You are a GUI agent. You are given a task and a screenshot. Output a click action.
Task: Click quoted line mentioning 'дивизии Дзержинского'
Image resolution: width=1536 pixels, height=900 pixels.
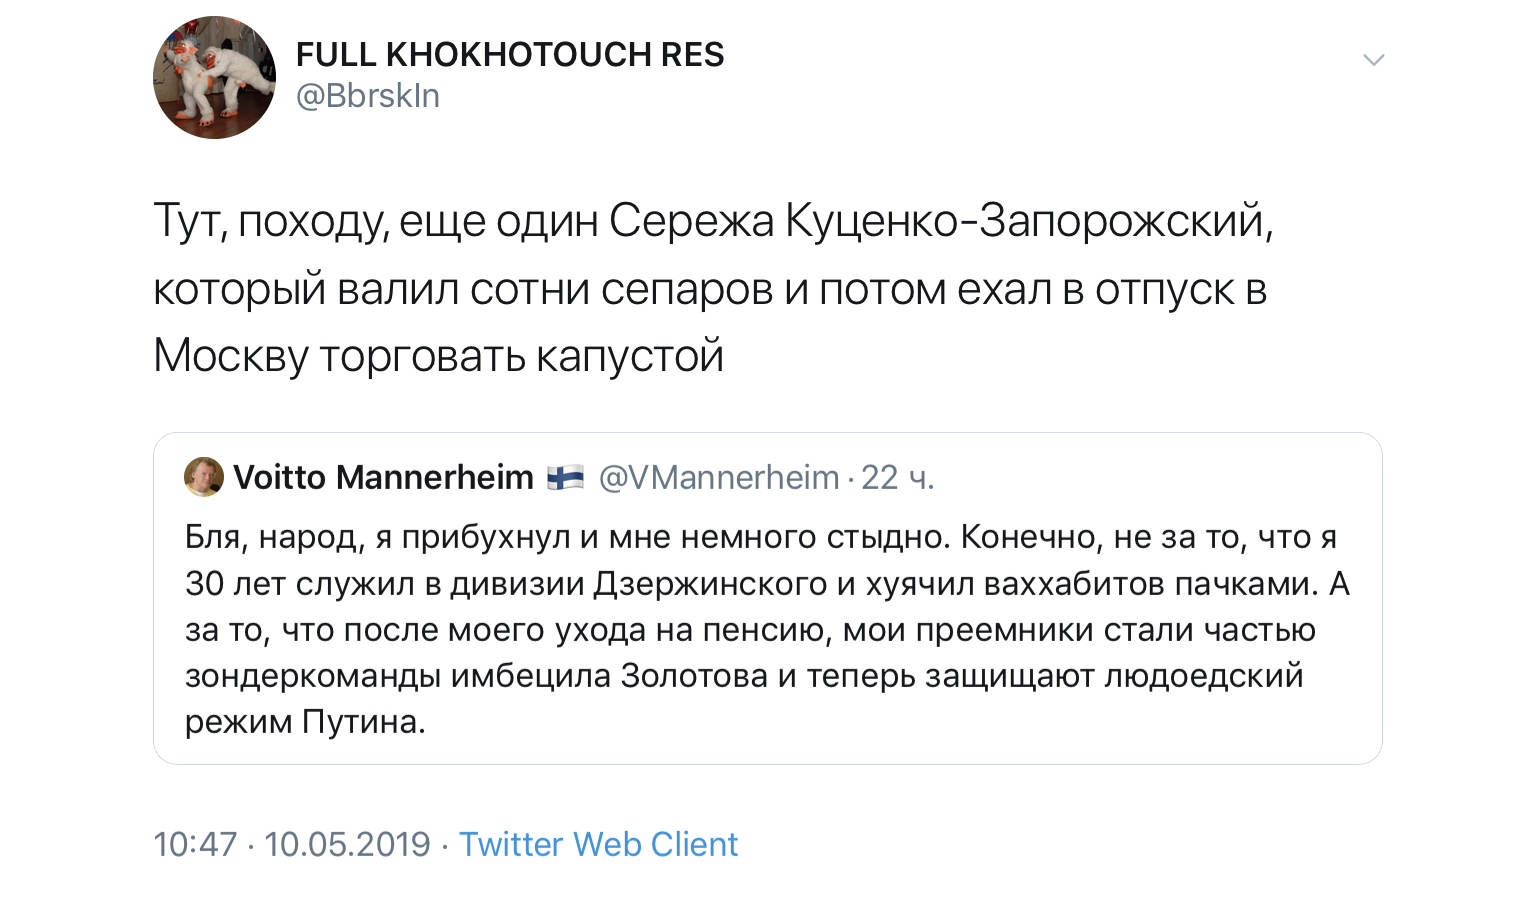pyautogui.click(x=767, y=584)
